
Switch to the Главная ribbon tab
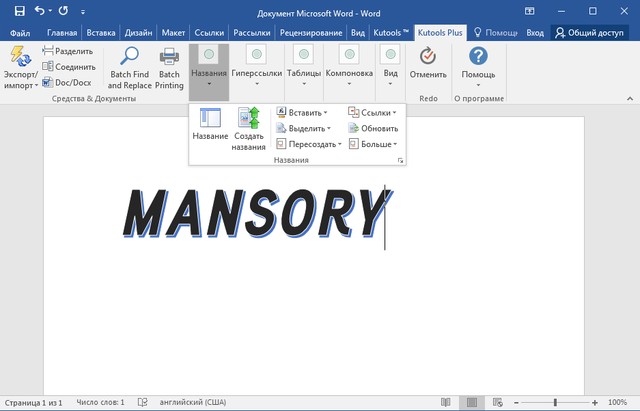[x=61, y=32]
